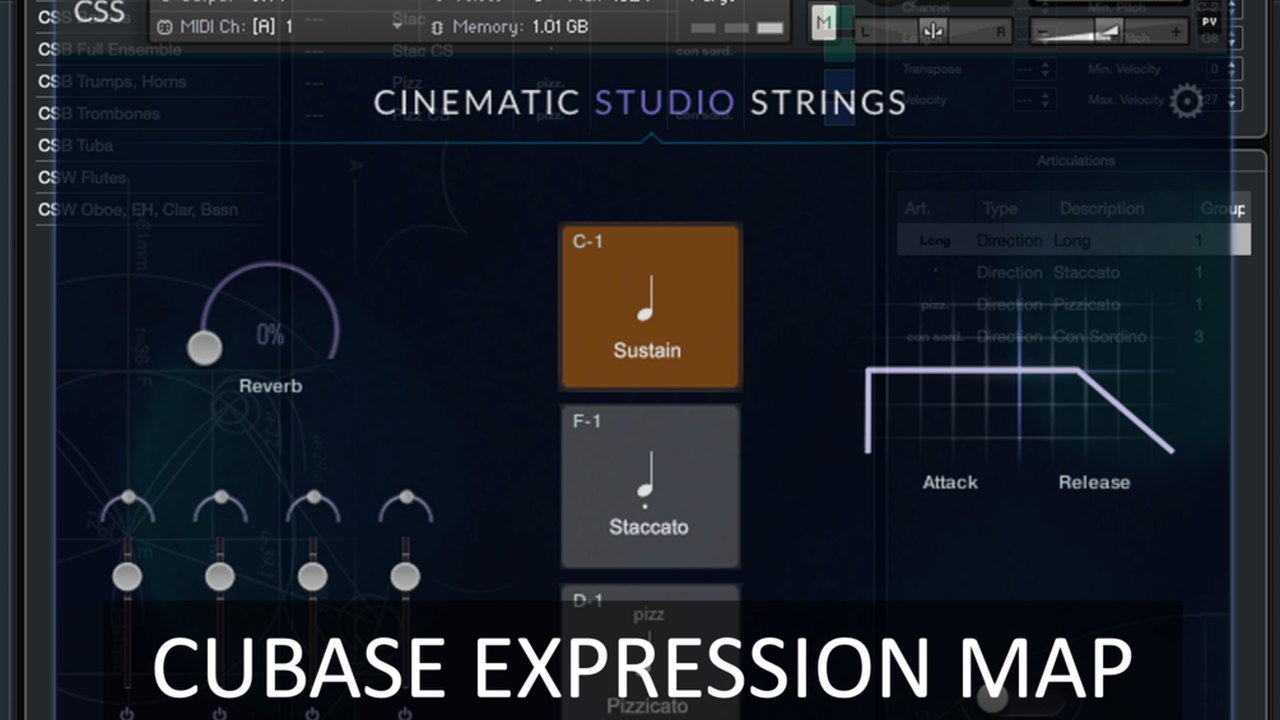Click the pan center control between L and R

tap(933, 32)
